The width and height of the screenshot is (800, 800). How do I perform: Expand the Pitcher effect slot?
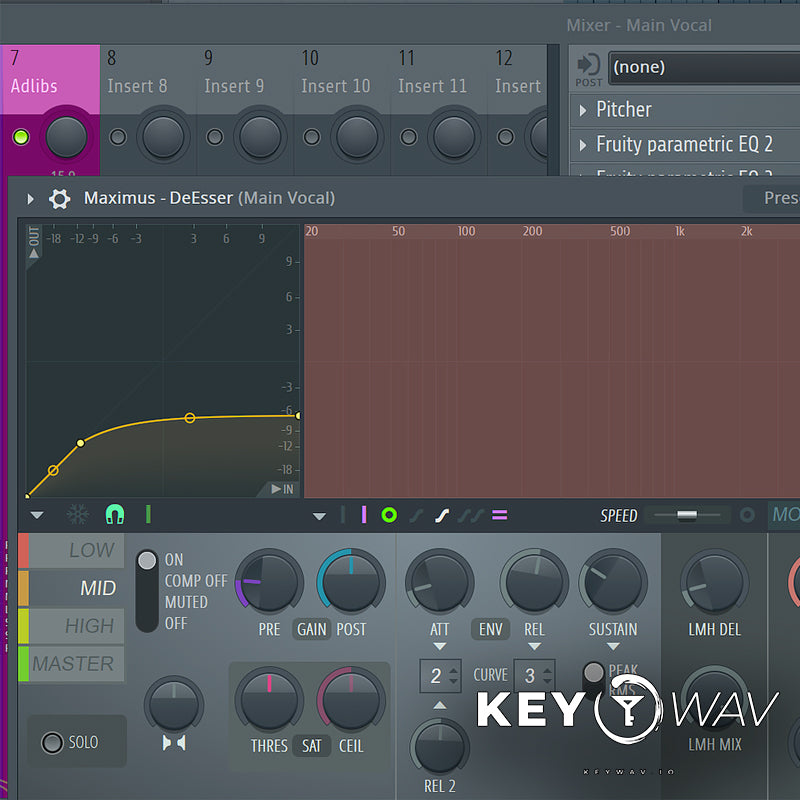tap(583, 110)
